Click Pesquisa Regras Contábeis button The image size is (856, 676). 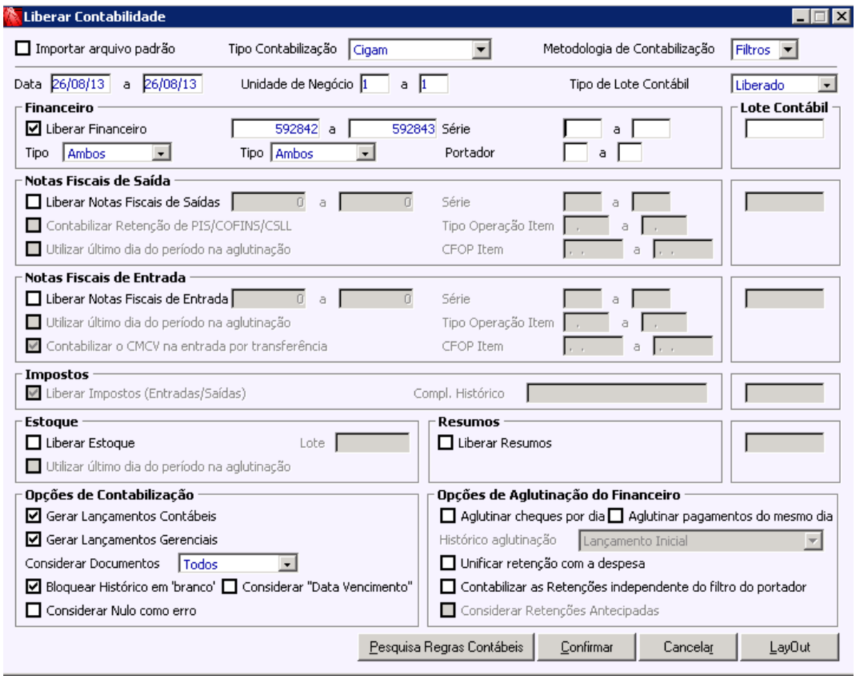[x=446, y=647]
